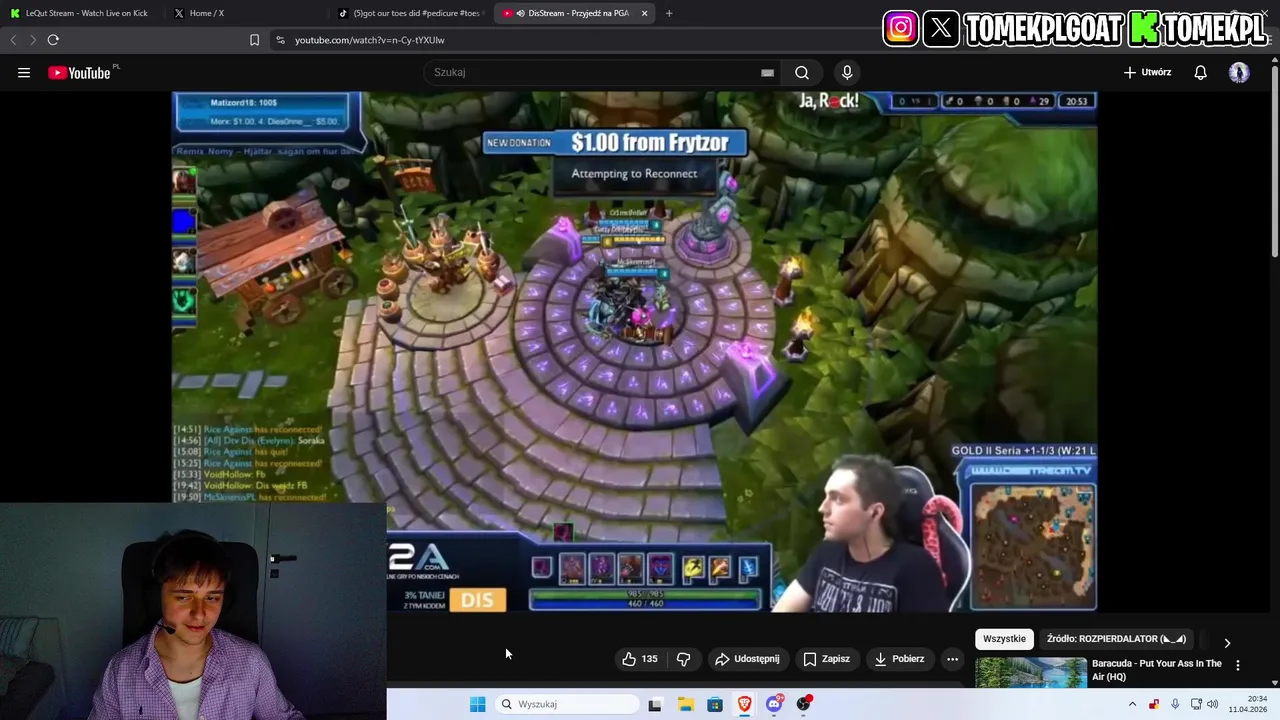Click the Utwórz create button
Image resolution: width=1280 pixels, height=720 pixels.
coord(1147,72)
